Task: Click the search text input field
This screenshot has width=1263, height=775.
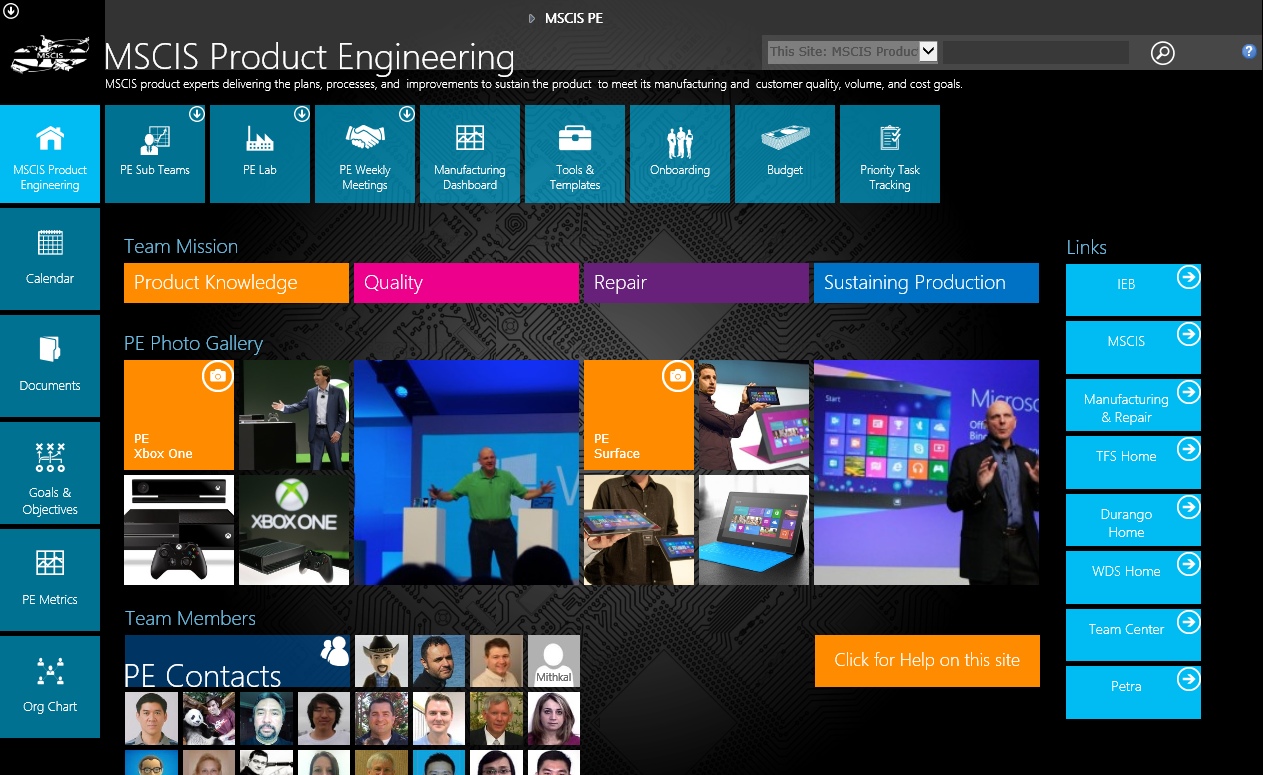Action: pos(1036,52)
